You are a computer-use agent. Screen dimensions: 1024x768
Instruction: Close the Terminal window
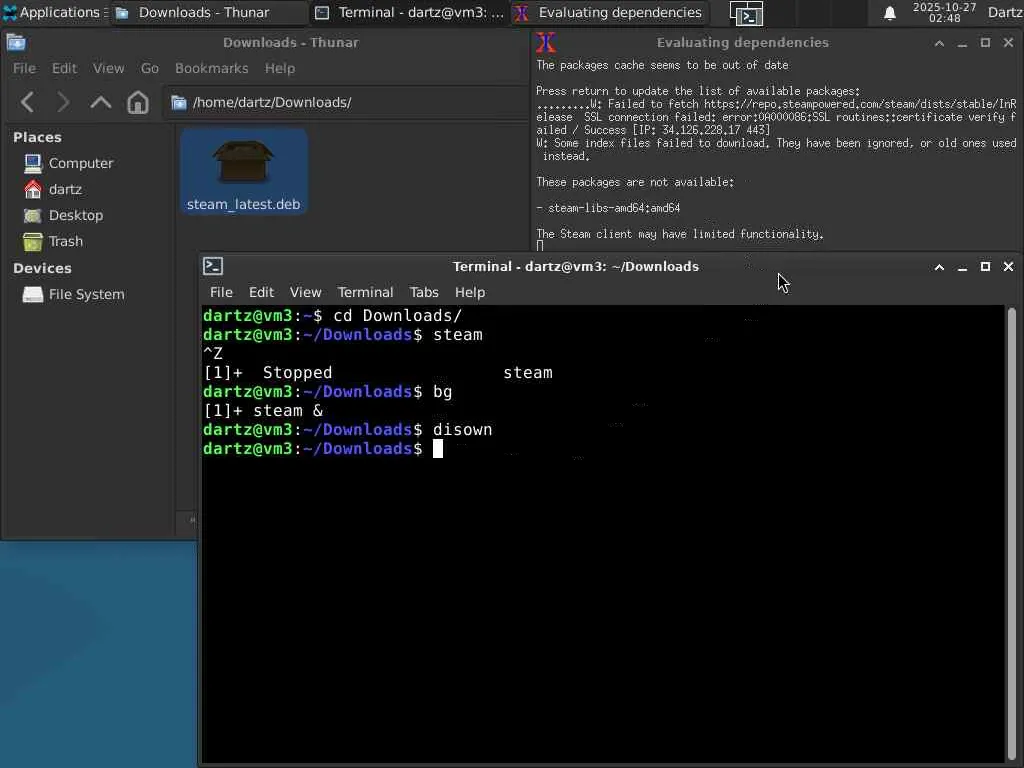click(x=1008, y=267)
